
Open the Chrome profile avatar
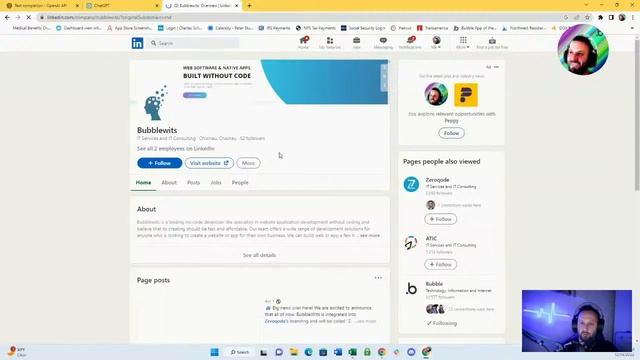pyautogui.click(x=622, y=17)
